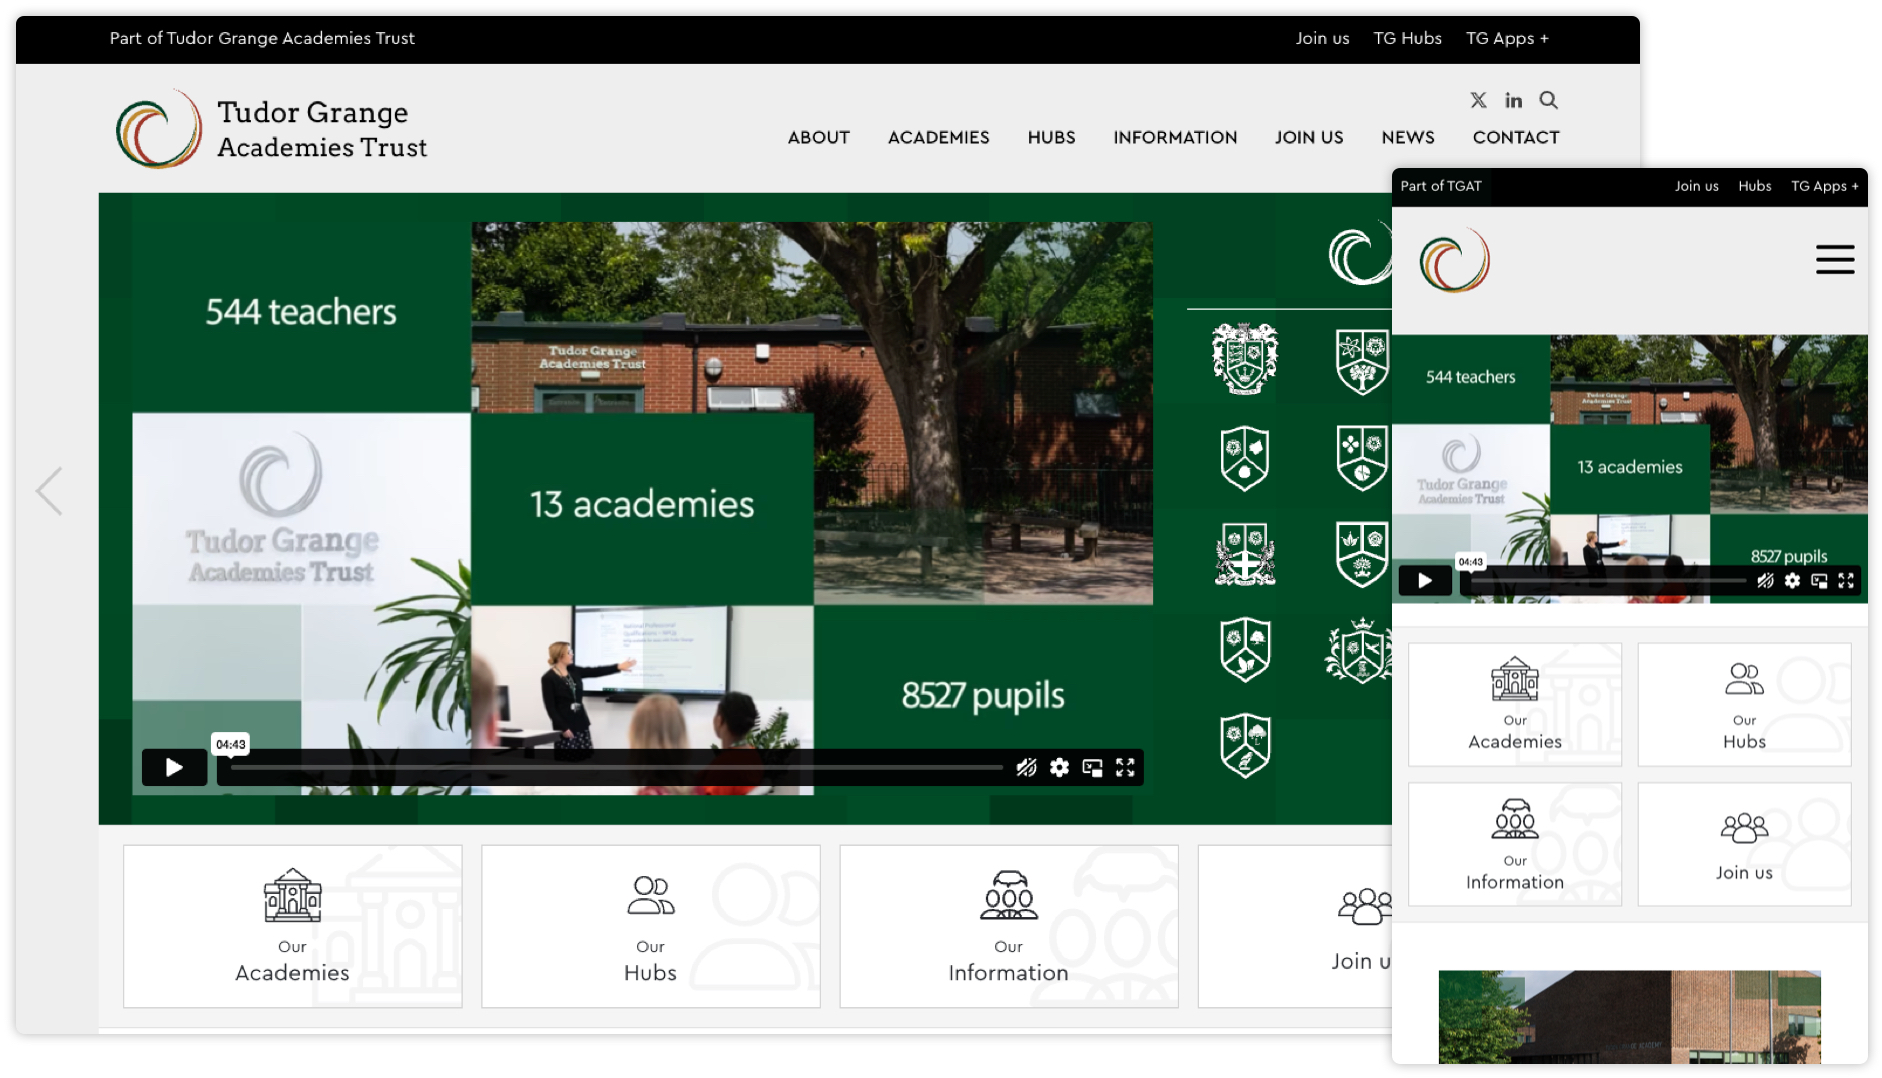This screenshot has width=1882, height=1078.
Task: Enter fullscreen on the desktop video player
Action: pyautogui.click(x=1125, y=767)
